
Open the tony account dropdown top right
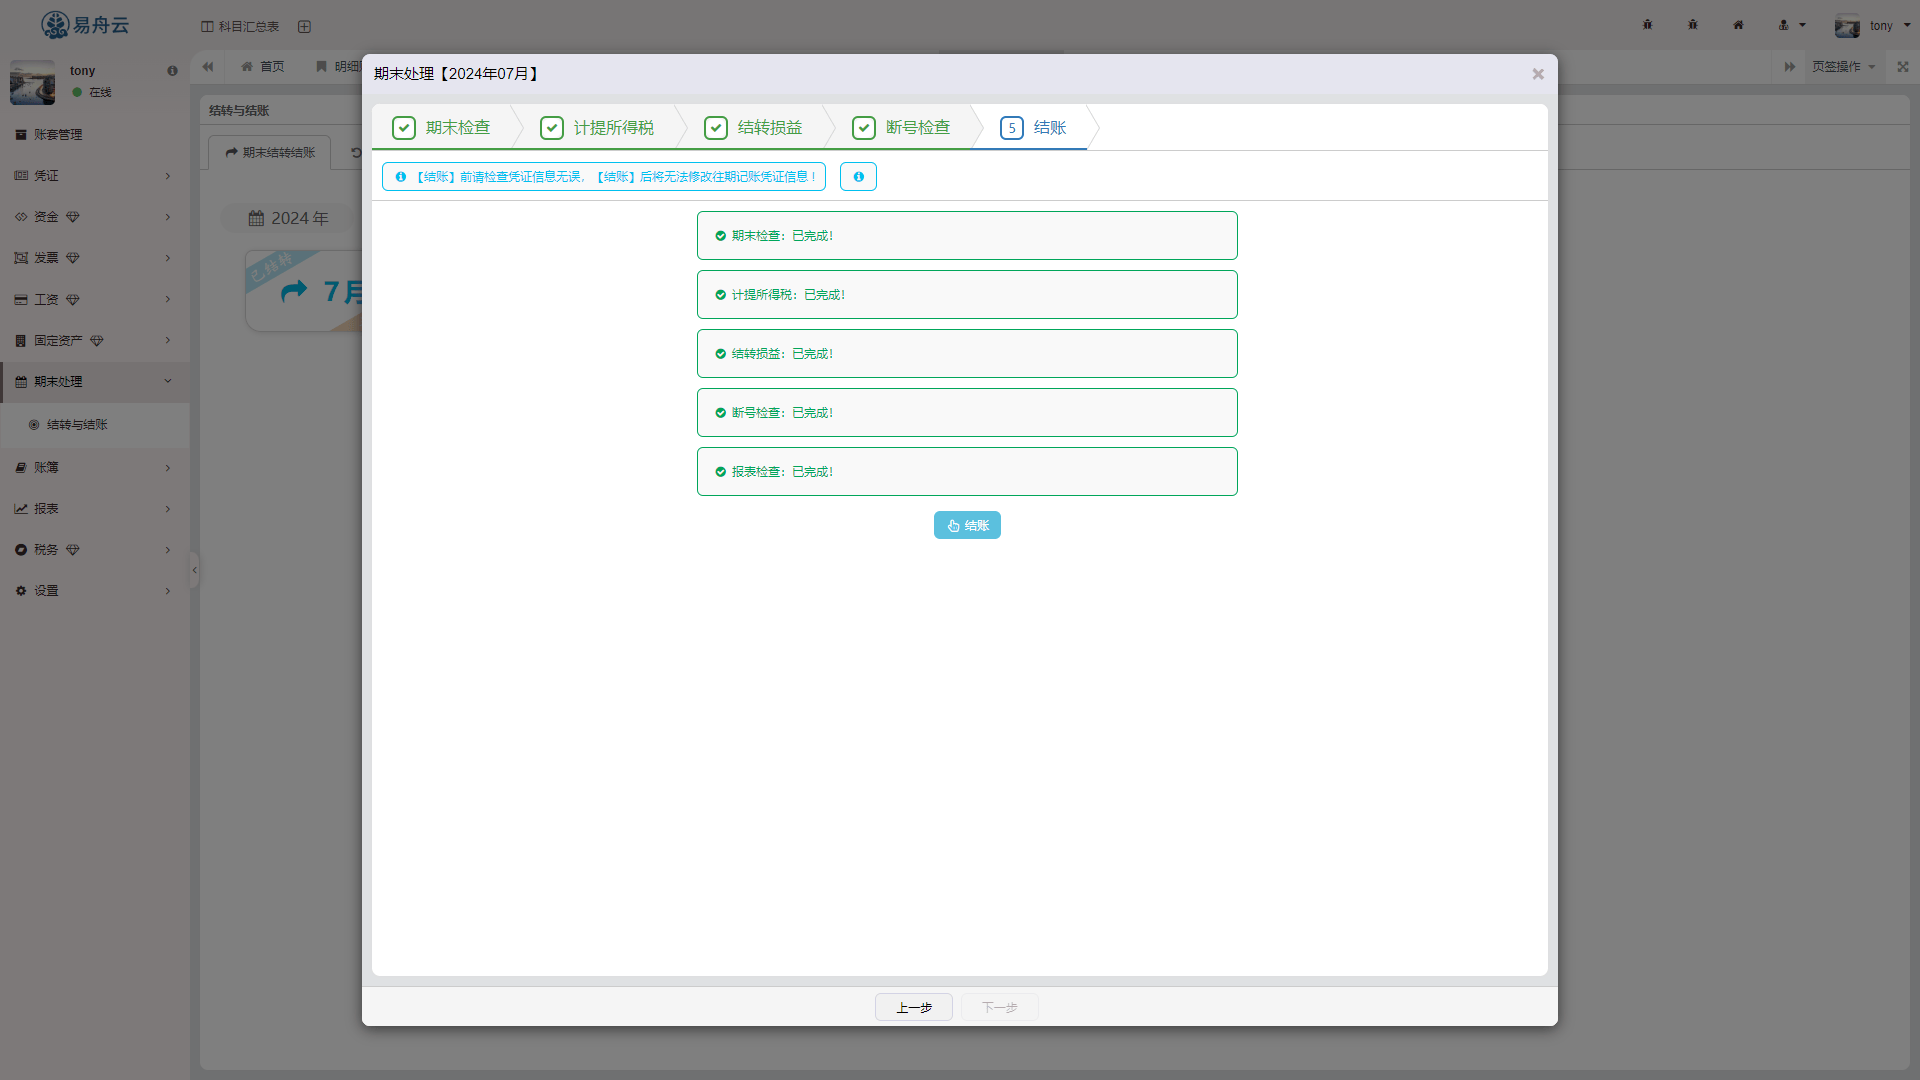pyautogui.click(x=1873, y=25)
